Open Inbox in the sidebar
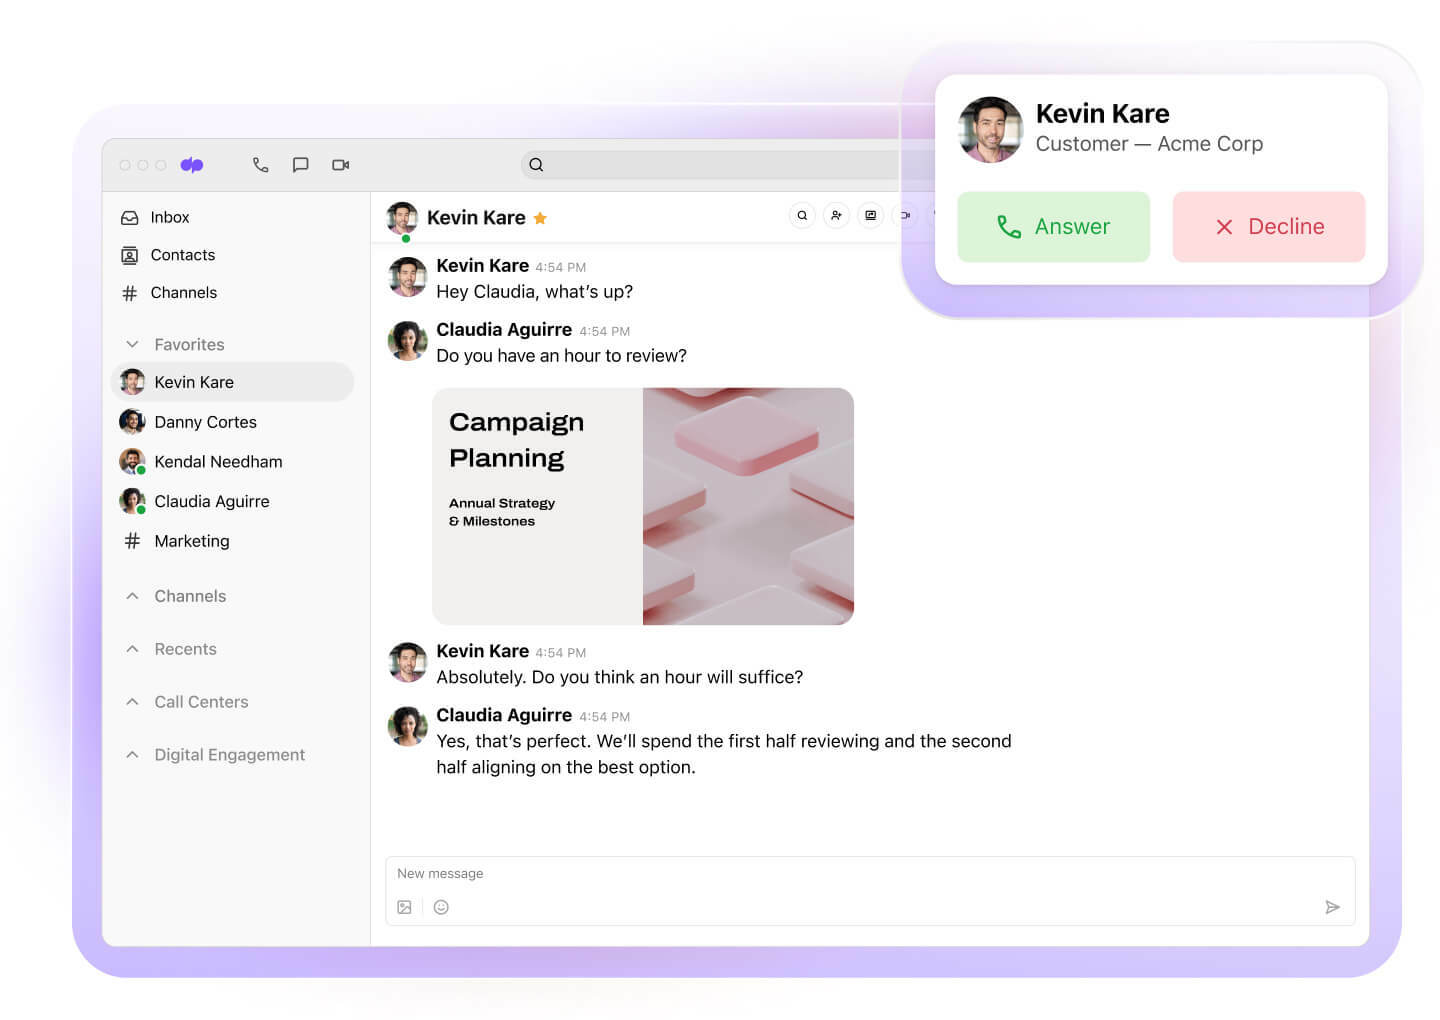This screenshot has width=1440, height=1020. click(x=169, y=217)
